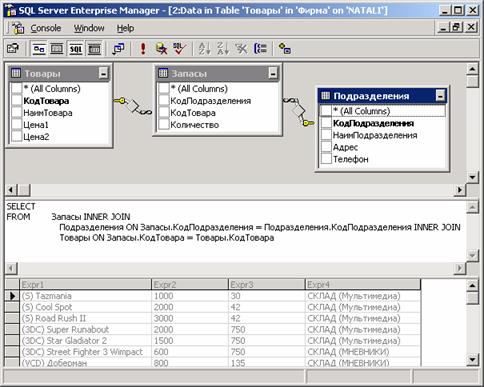Collapse the Подразделения table window
This screenshot has height=387, width=484.
coord(440,96)
